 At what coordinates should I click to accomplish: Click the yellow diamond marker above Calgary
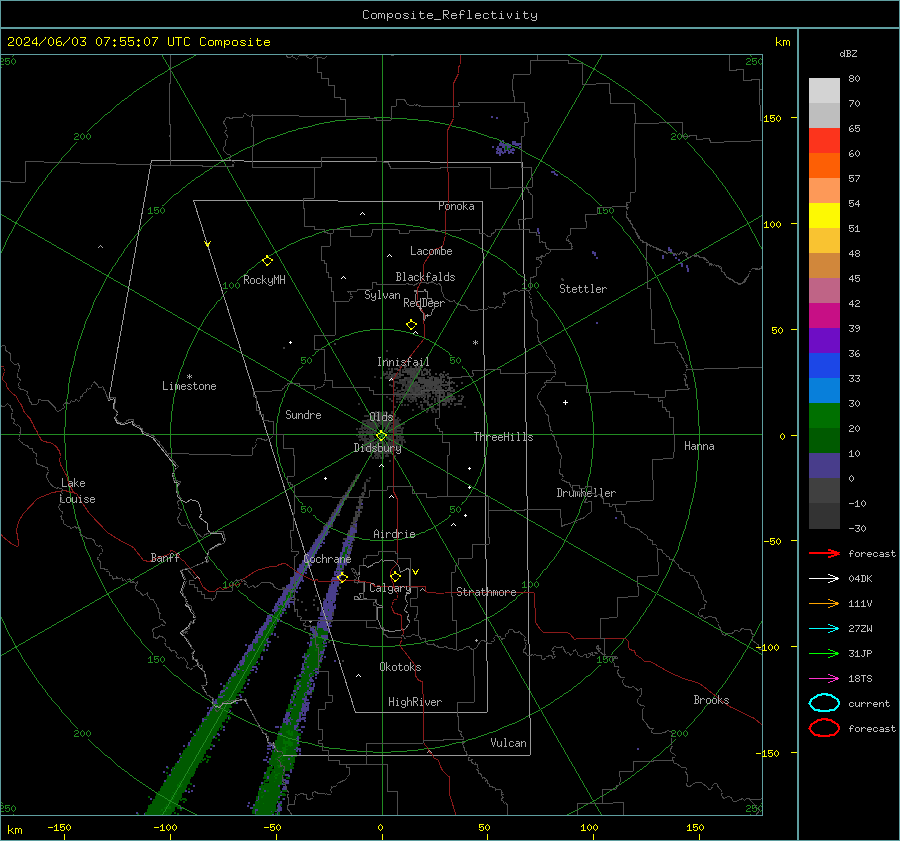coord(395,576)
